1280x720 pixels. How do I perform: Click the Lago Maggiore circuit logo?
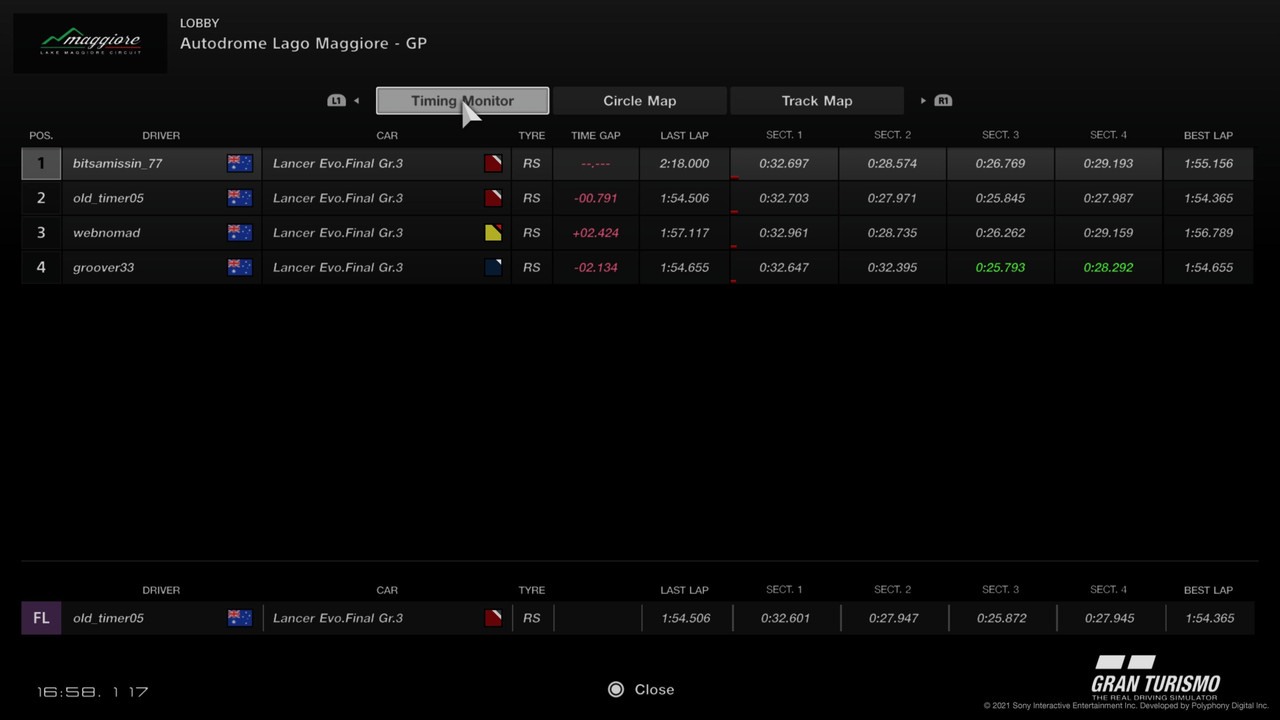(x=90, y=43)
